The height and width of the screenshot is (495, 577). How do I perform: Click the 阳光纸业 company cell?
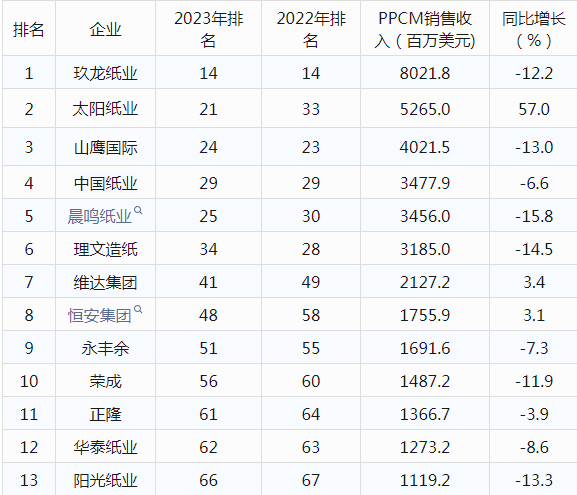[x=105, y=480]
